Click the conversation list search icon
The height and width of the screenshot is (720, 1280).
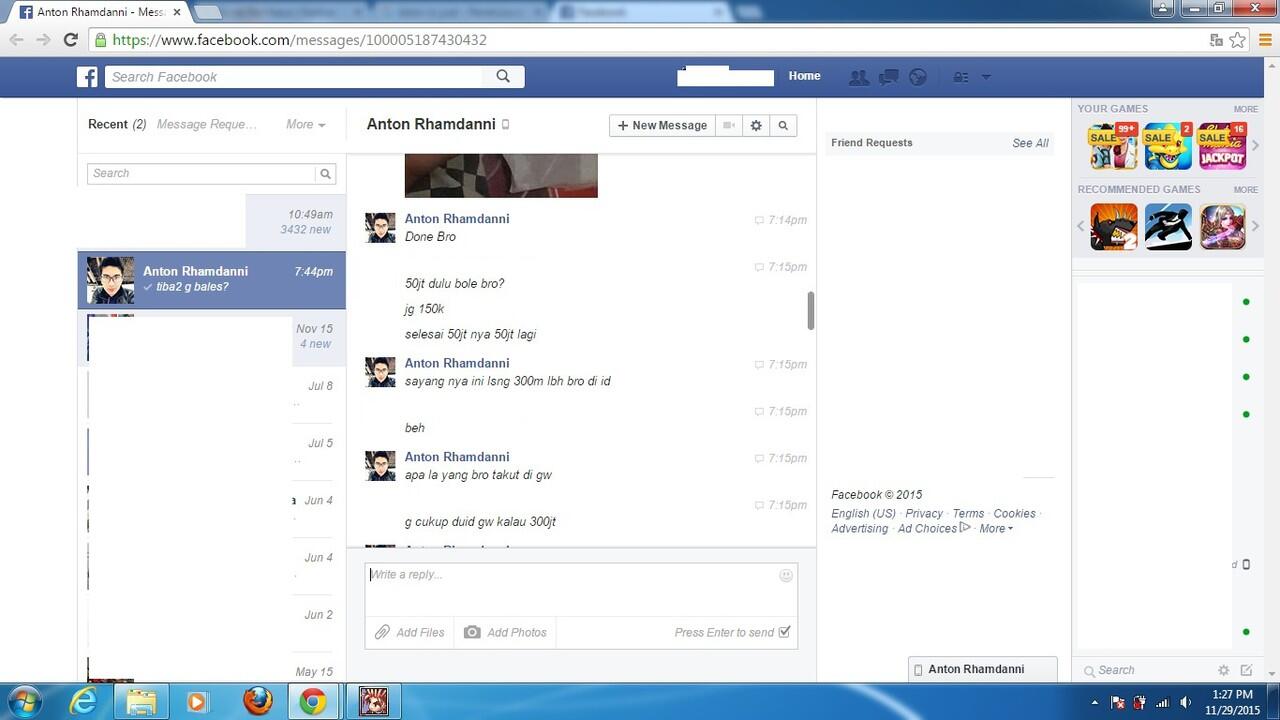tap(325, 173)
